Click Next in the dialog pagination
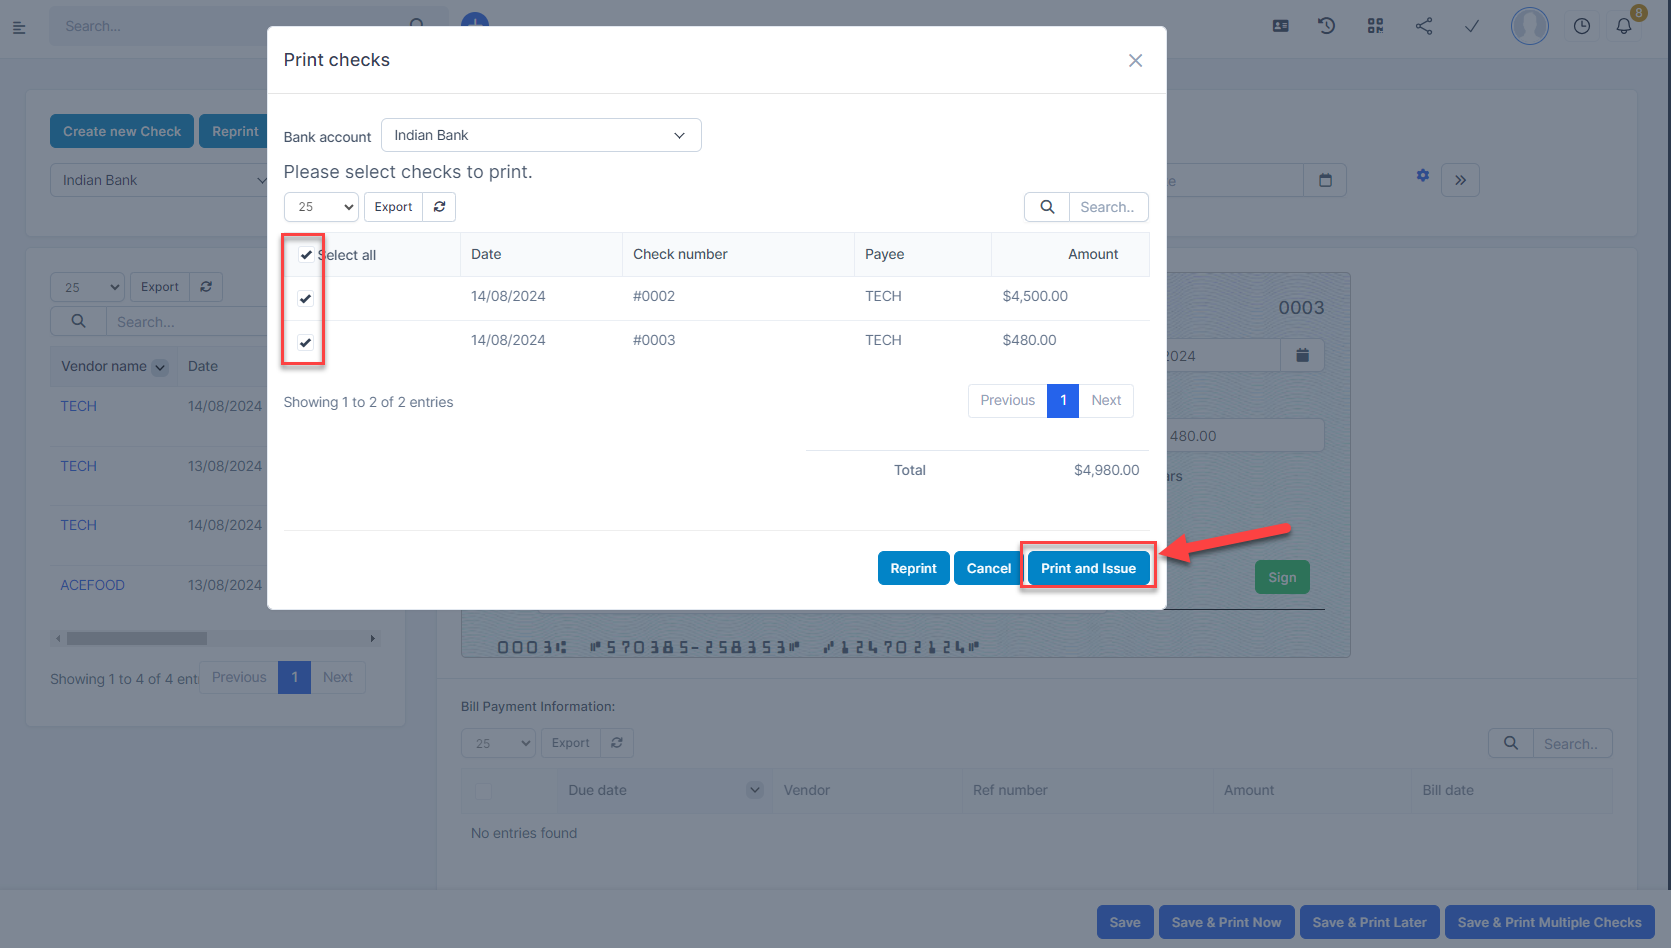The height and width of the screenshot is (948, 1671). point(1106,401)
